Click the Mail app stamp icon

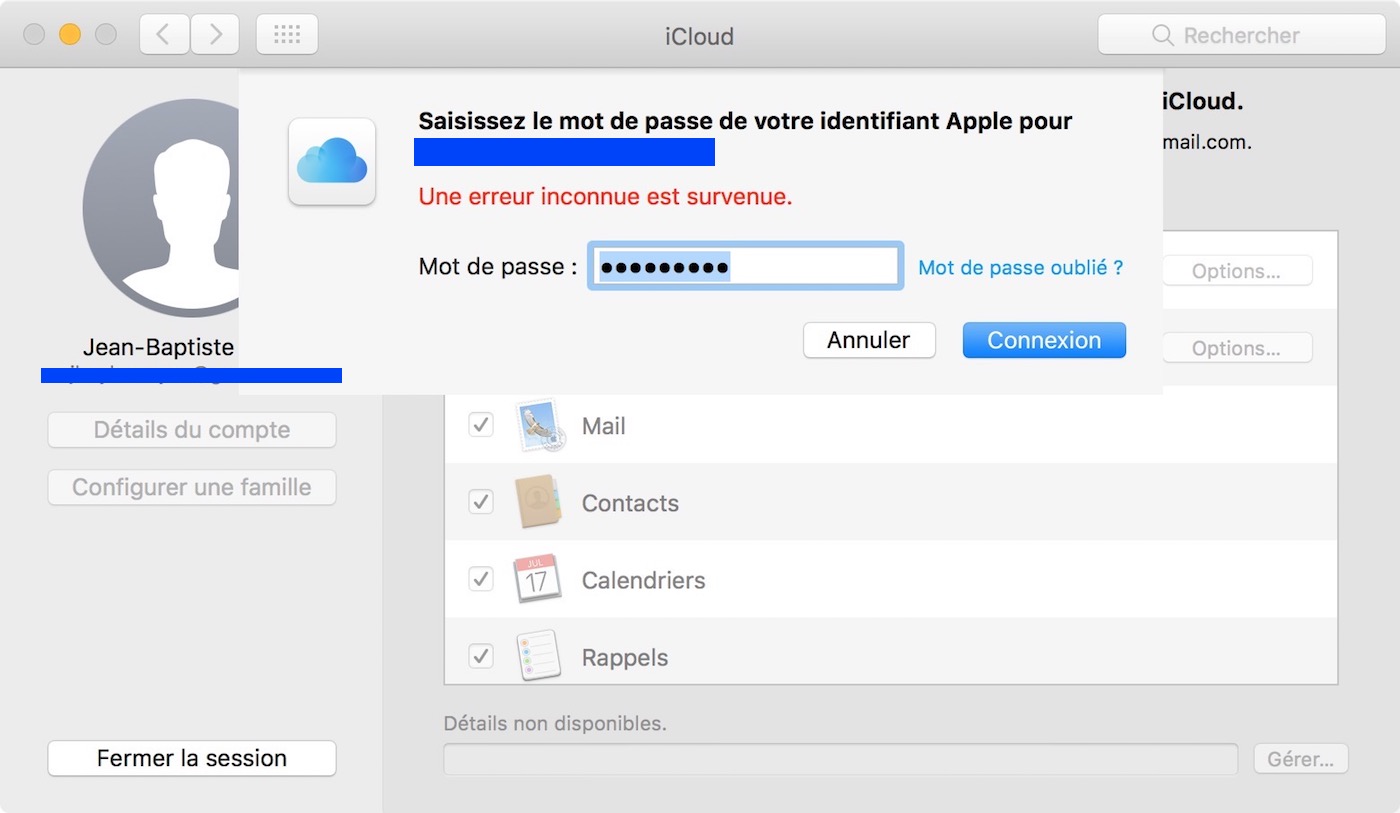(x=541, y=426)
